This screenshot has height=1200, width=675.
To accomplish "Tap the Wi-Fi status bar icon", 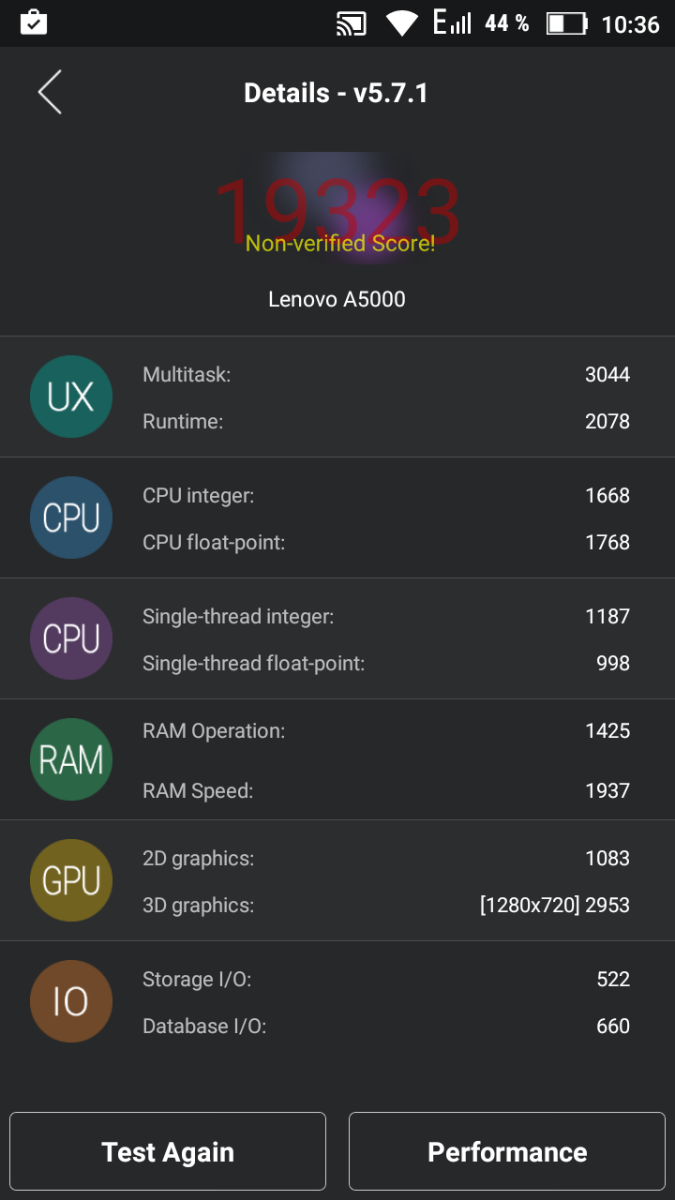I will (402, 23).
